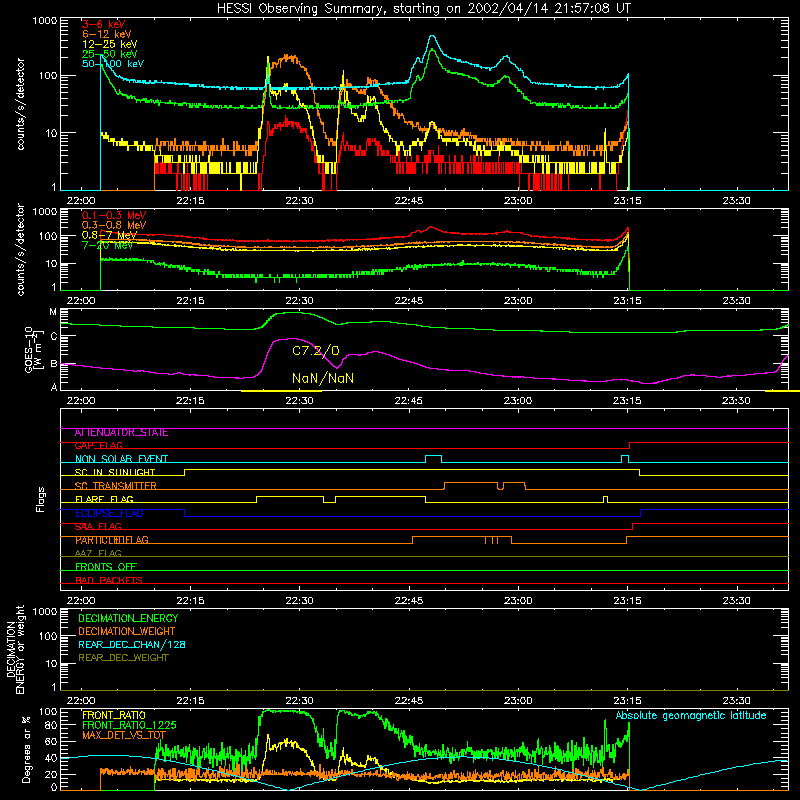Click the 22:45 tick label under the Flags plot
Viewport: 800px width, 800px height.
(409, 601)
